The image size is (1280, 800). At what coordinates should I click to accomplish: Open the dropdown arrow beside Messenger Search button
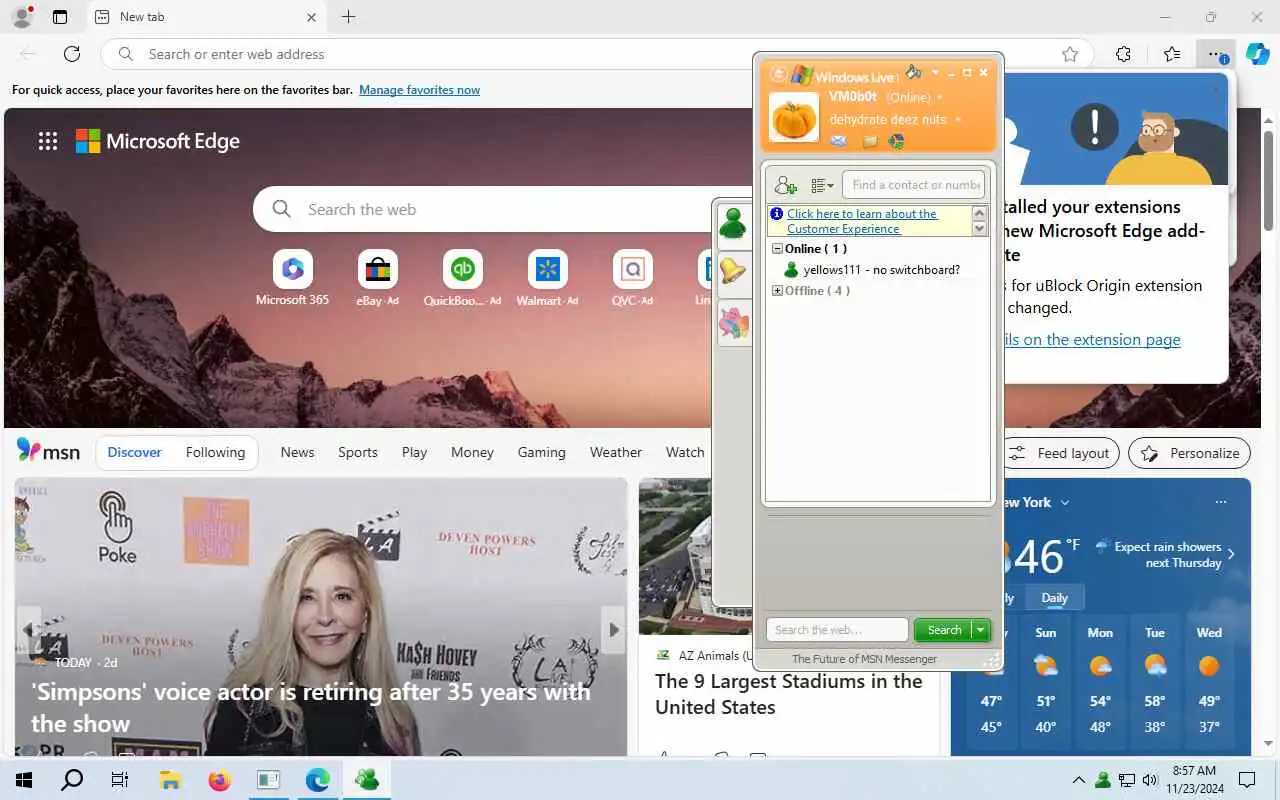981,630
